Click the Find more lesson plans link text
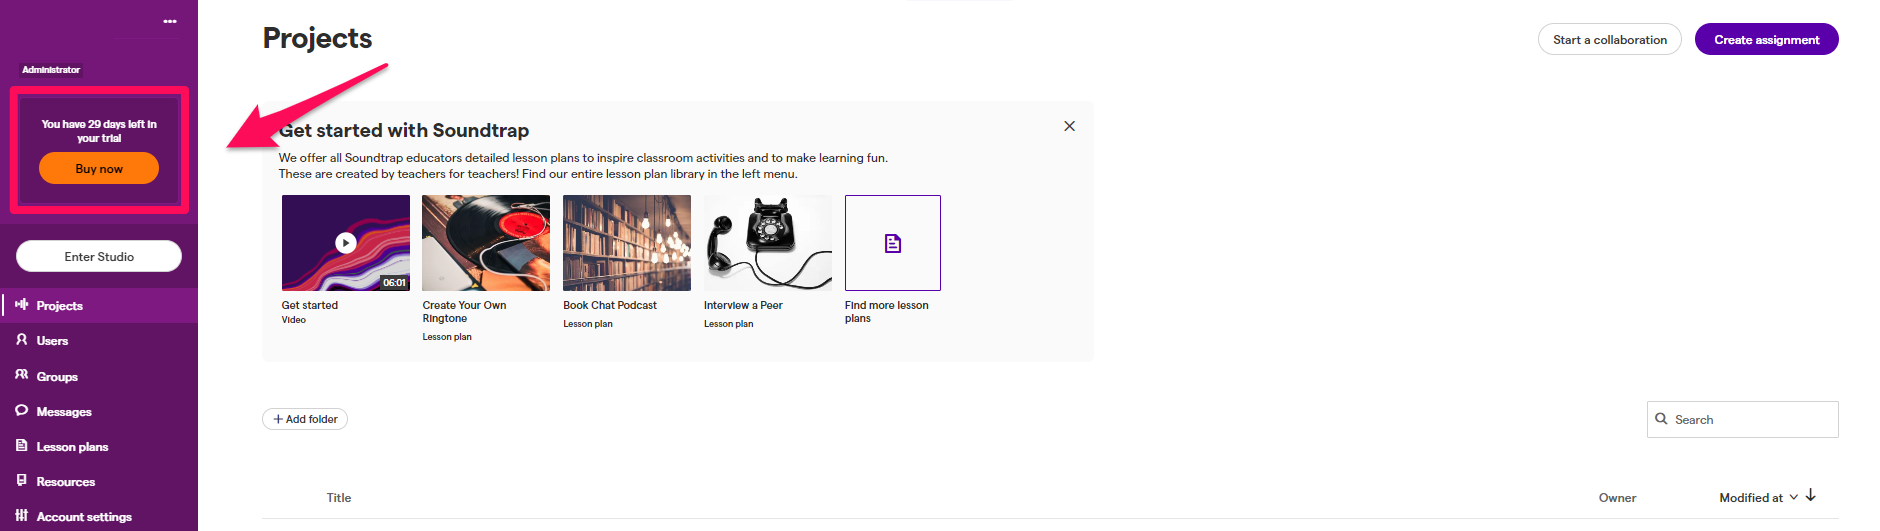The image size is (1880, 531). pos(886,312)
